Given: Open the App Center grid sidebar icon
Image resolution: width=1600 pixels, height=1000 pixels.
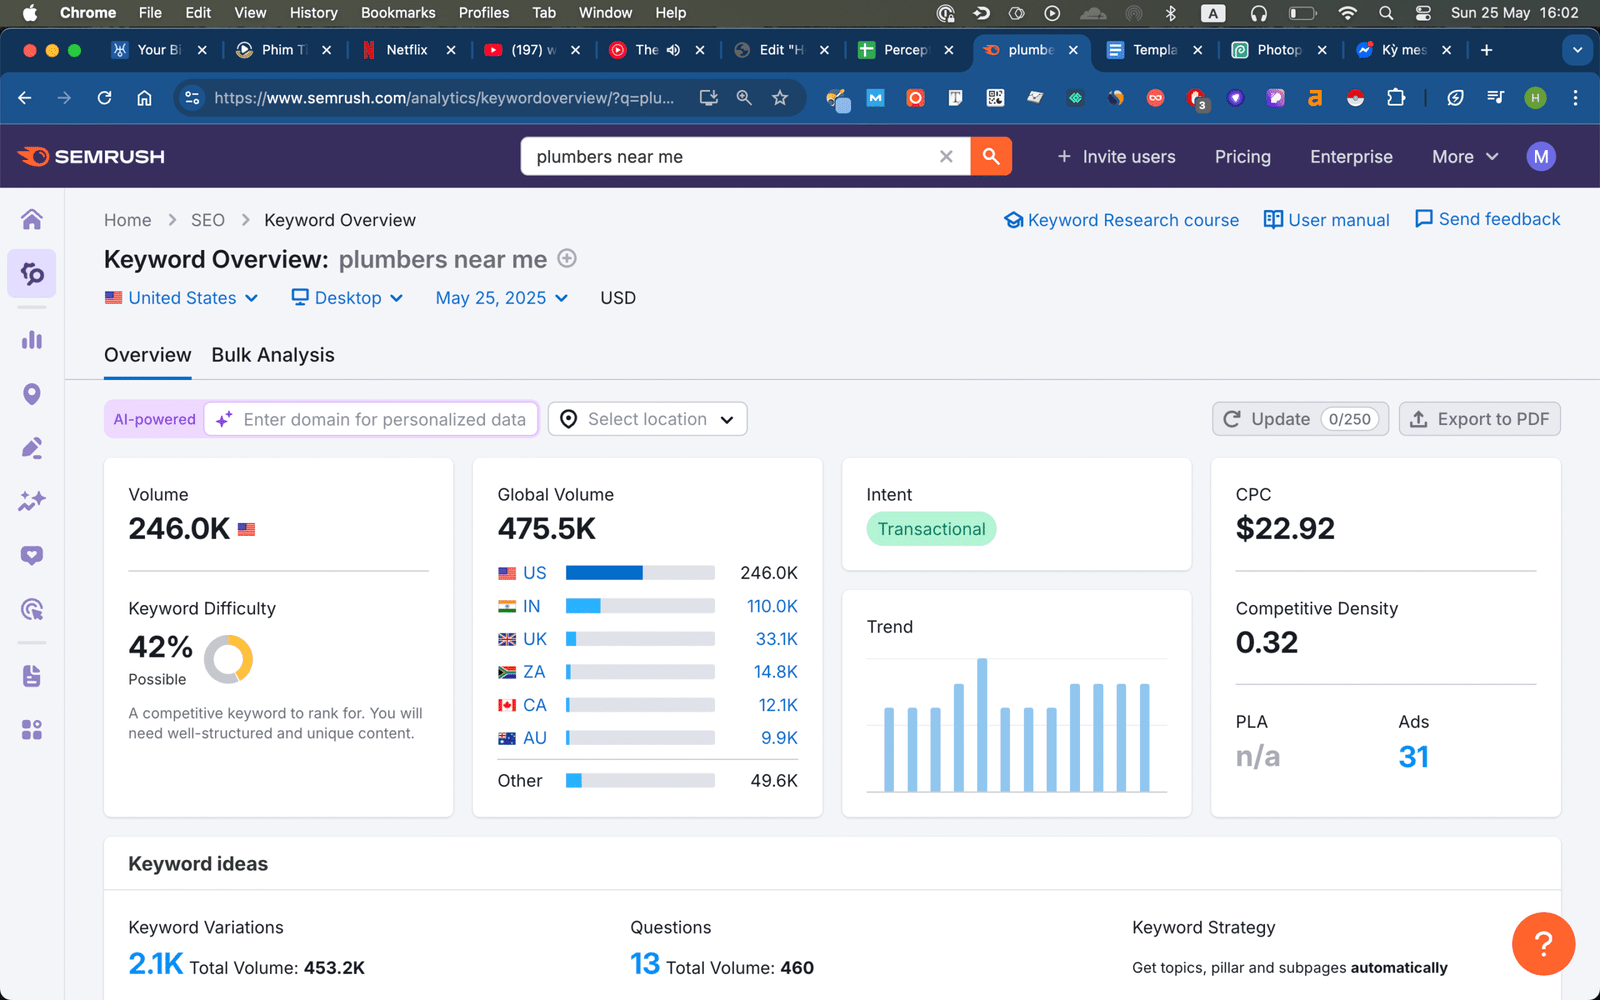Looking at the screenshot, I should coord(32,730).
